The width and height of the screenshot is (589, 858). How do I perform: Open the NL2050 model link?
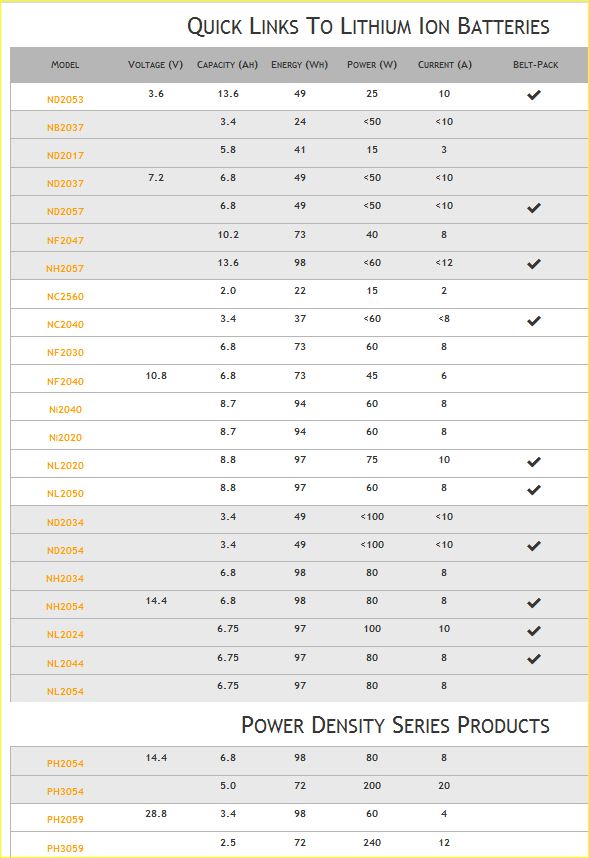pos(65,494)
